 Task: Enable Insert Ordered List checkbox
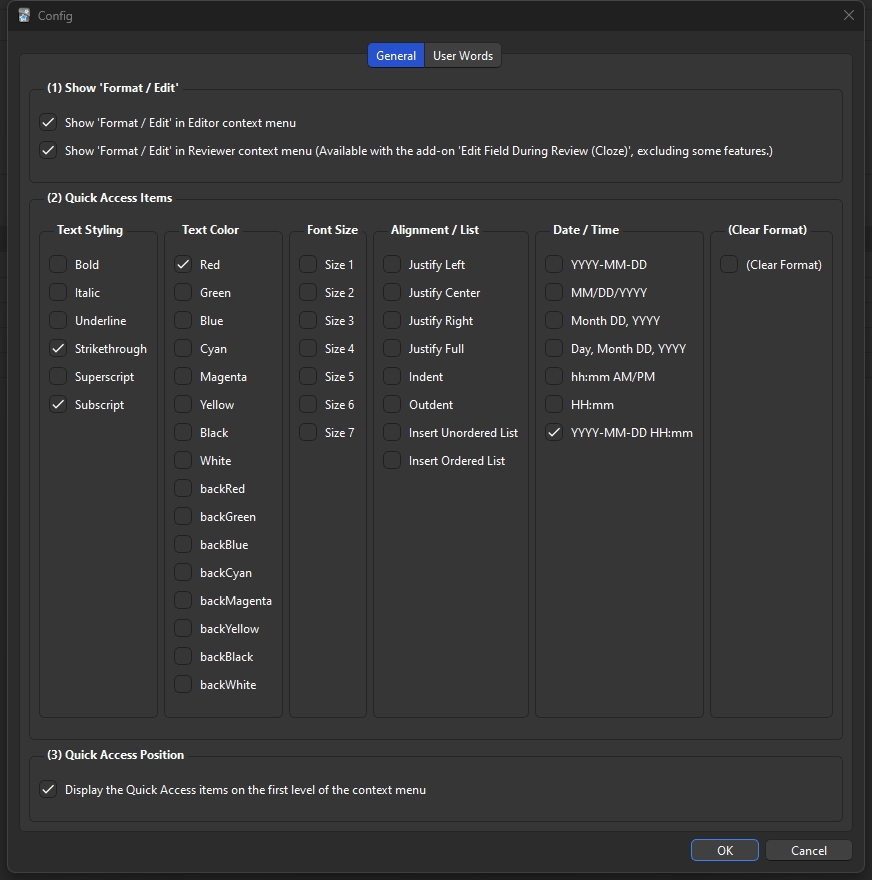click(393, 461)
